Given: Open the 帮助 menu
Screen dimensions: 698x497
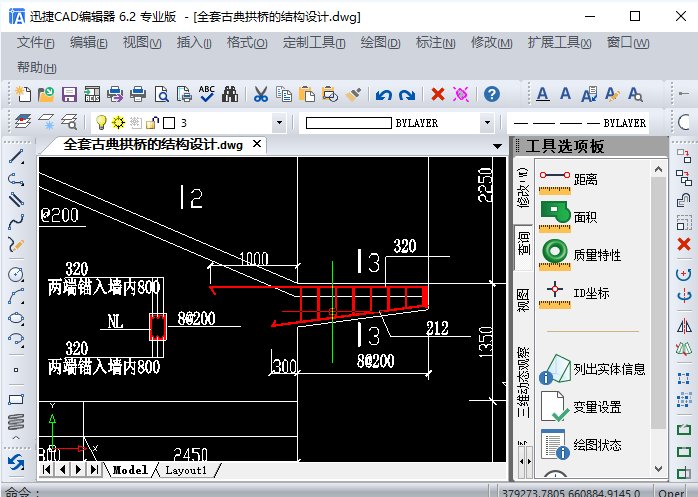Looking at the screenshot, I should pos(37,68).
